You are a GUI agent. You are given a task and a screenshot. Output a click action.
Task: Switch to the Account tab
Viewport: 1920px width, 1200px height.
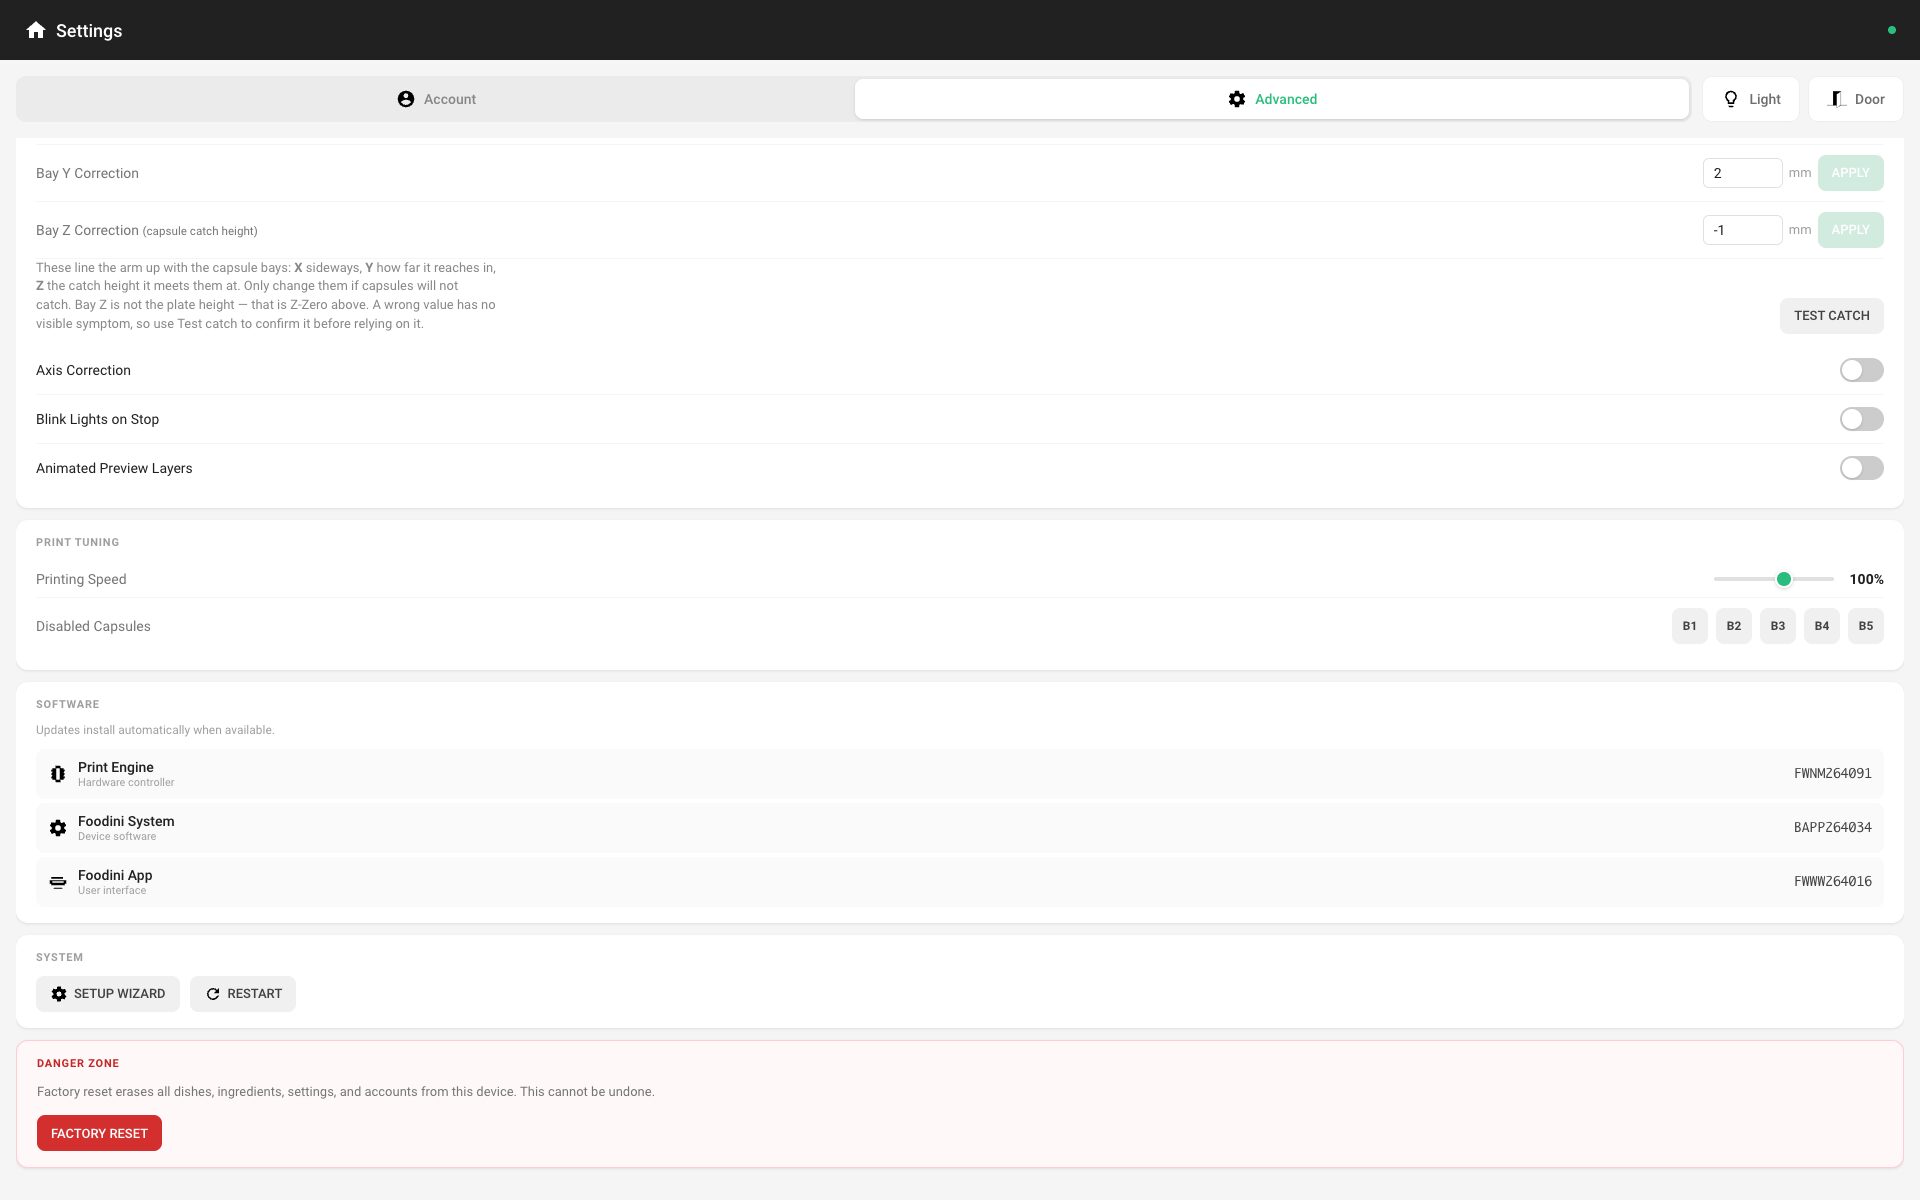tap(436, 99)
